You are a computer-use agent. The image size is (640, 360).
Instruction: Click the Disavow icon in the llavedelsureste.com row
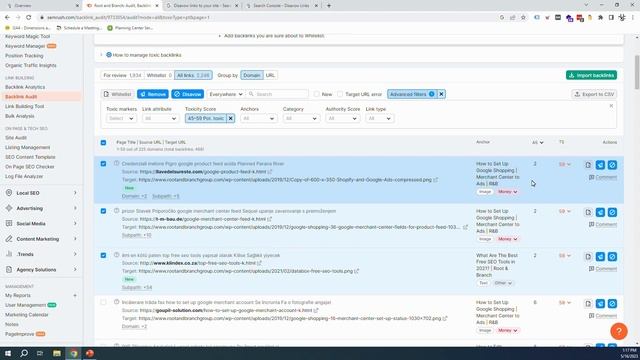tap(612, 165)
